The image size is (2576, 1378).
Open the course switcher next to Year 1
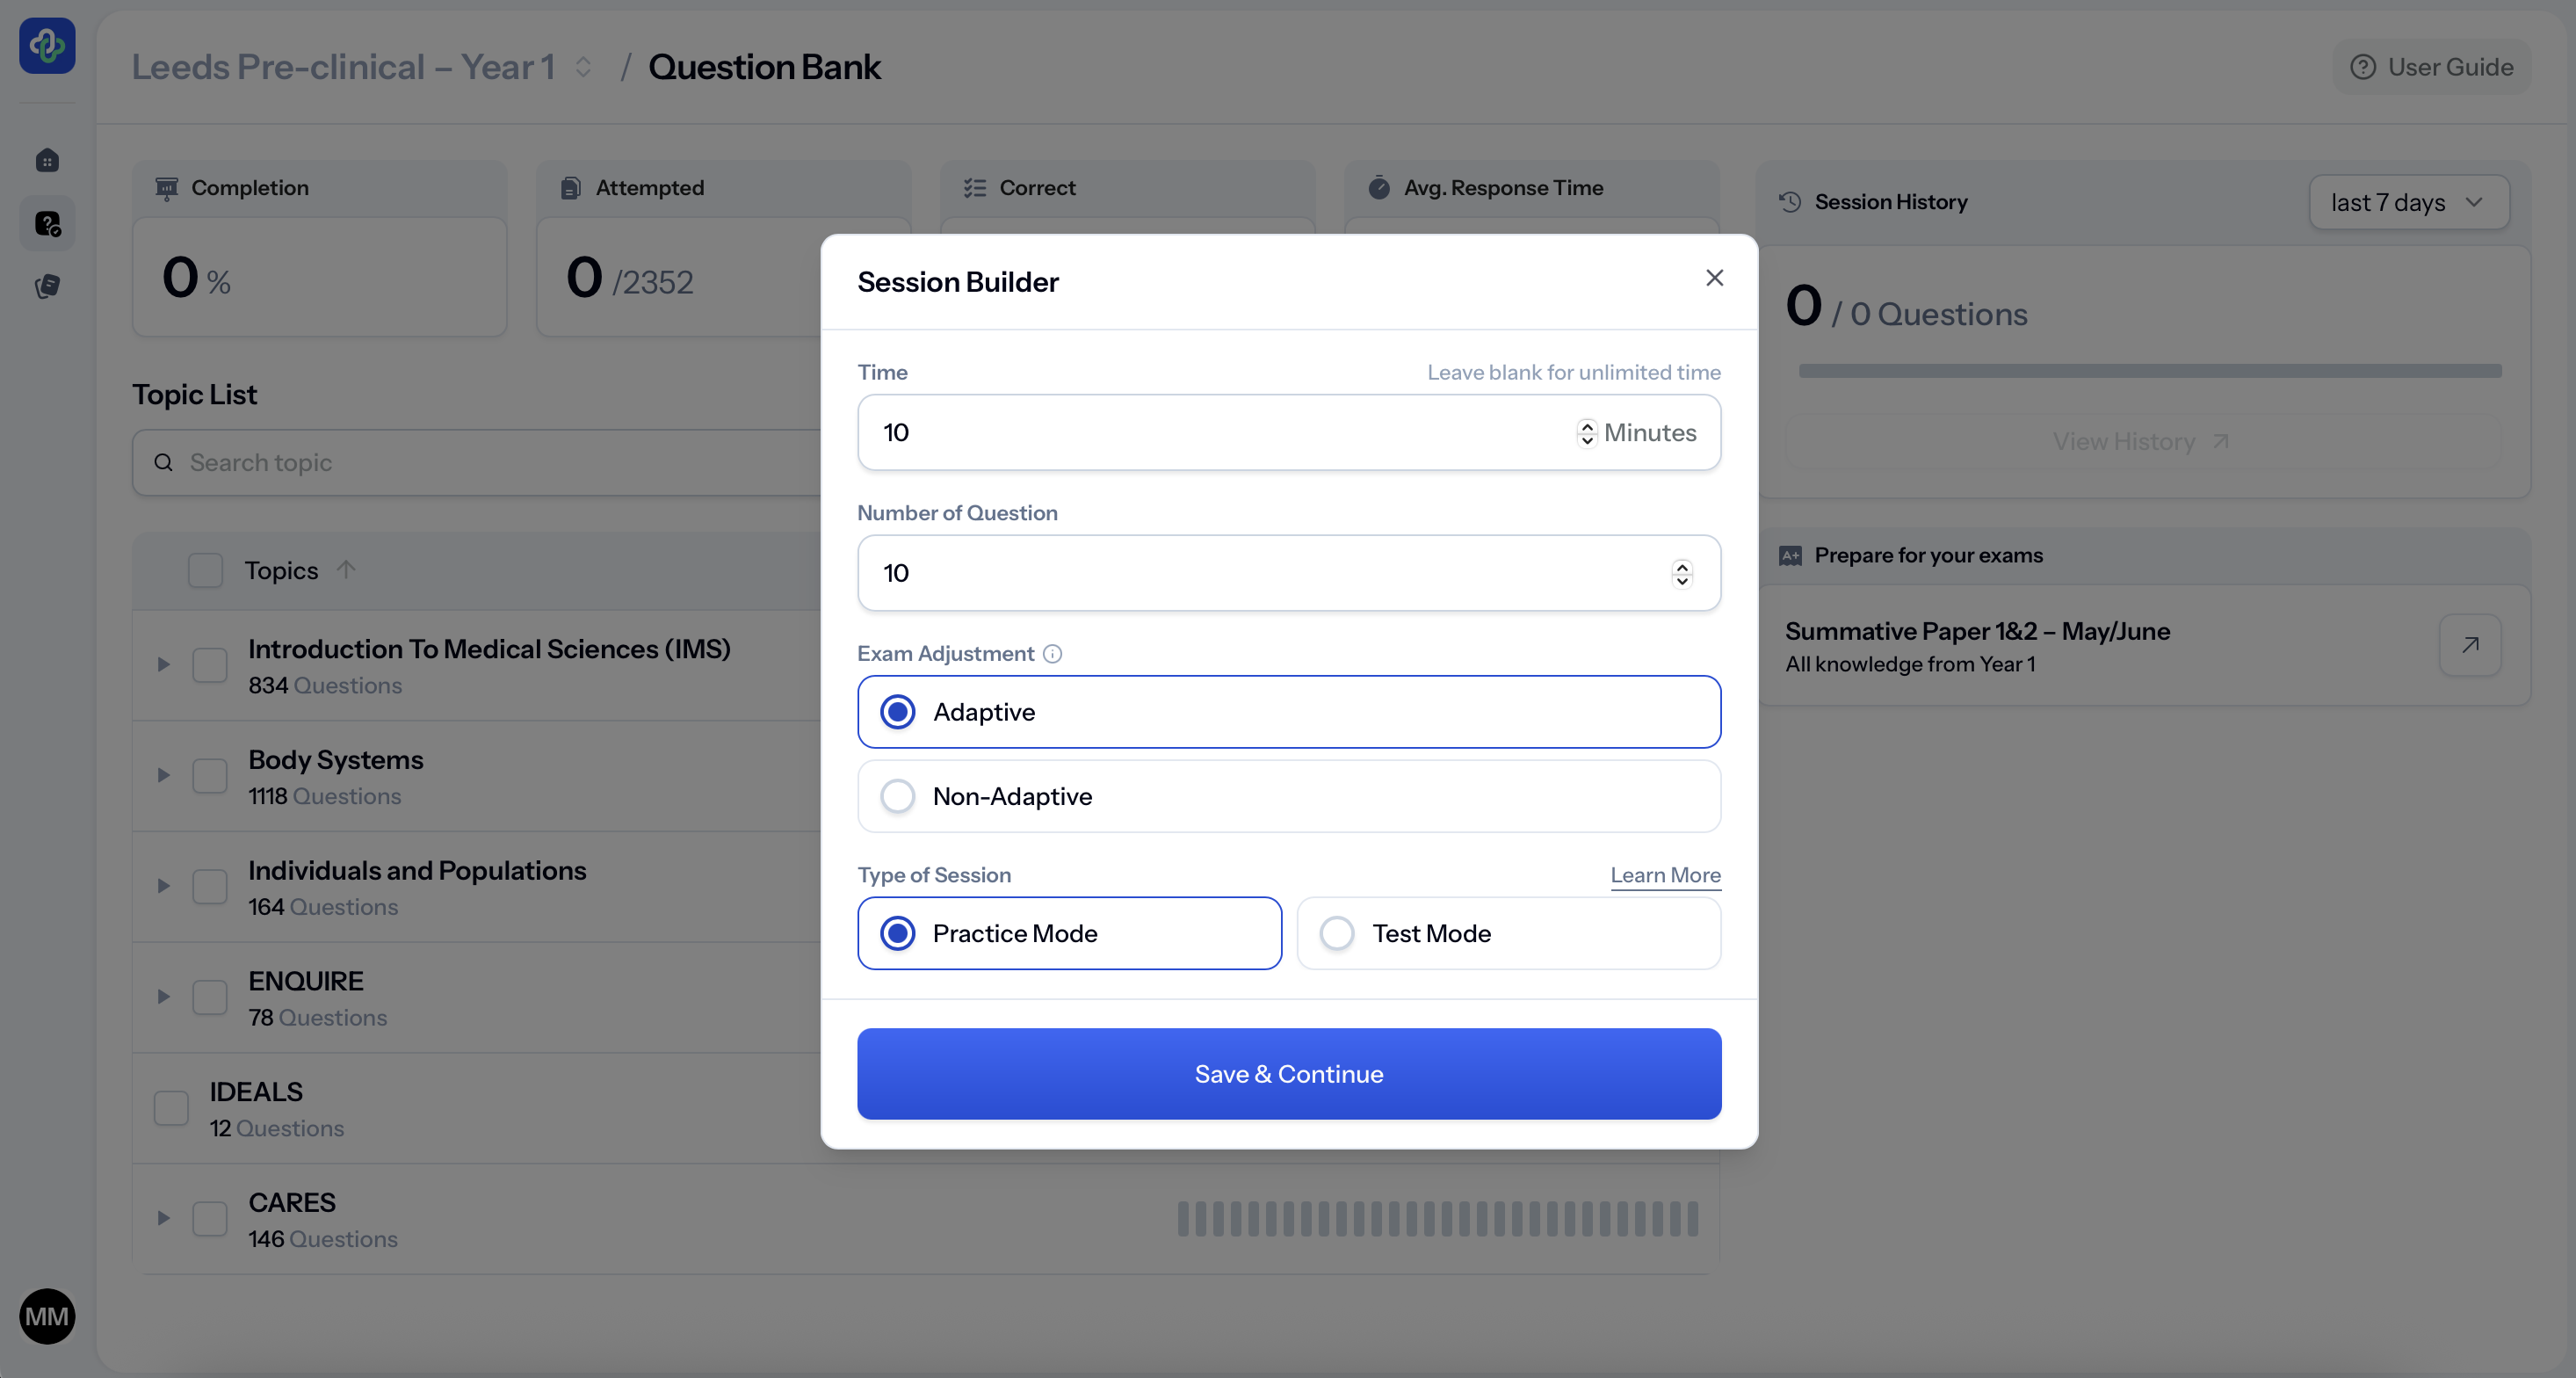583,67
